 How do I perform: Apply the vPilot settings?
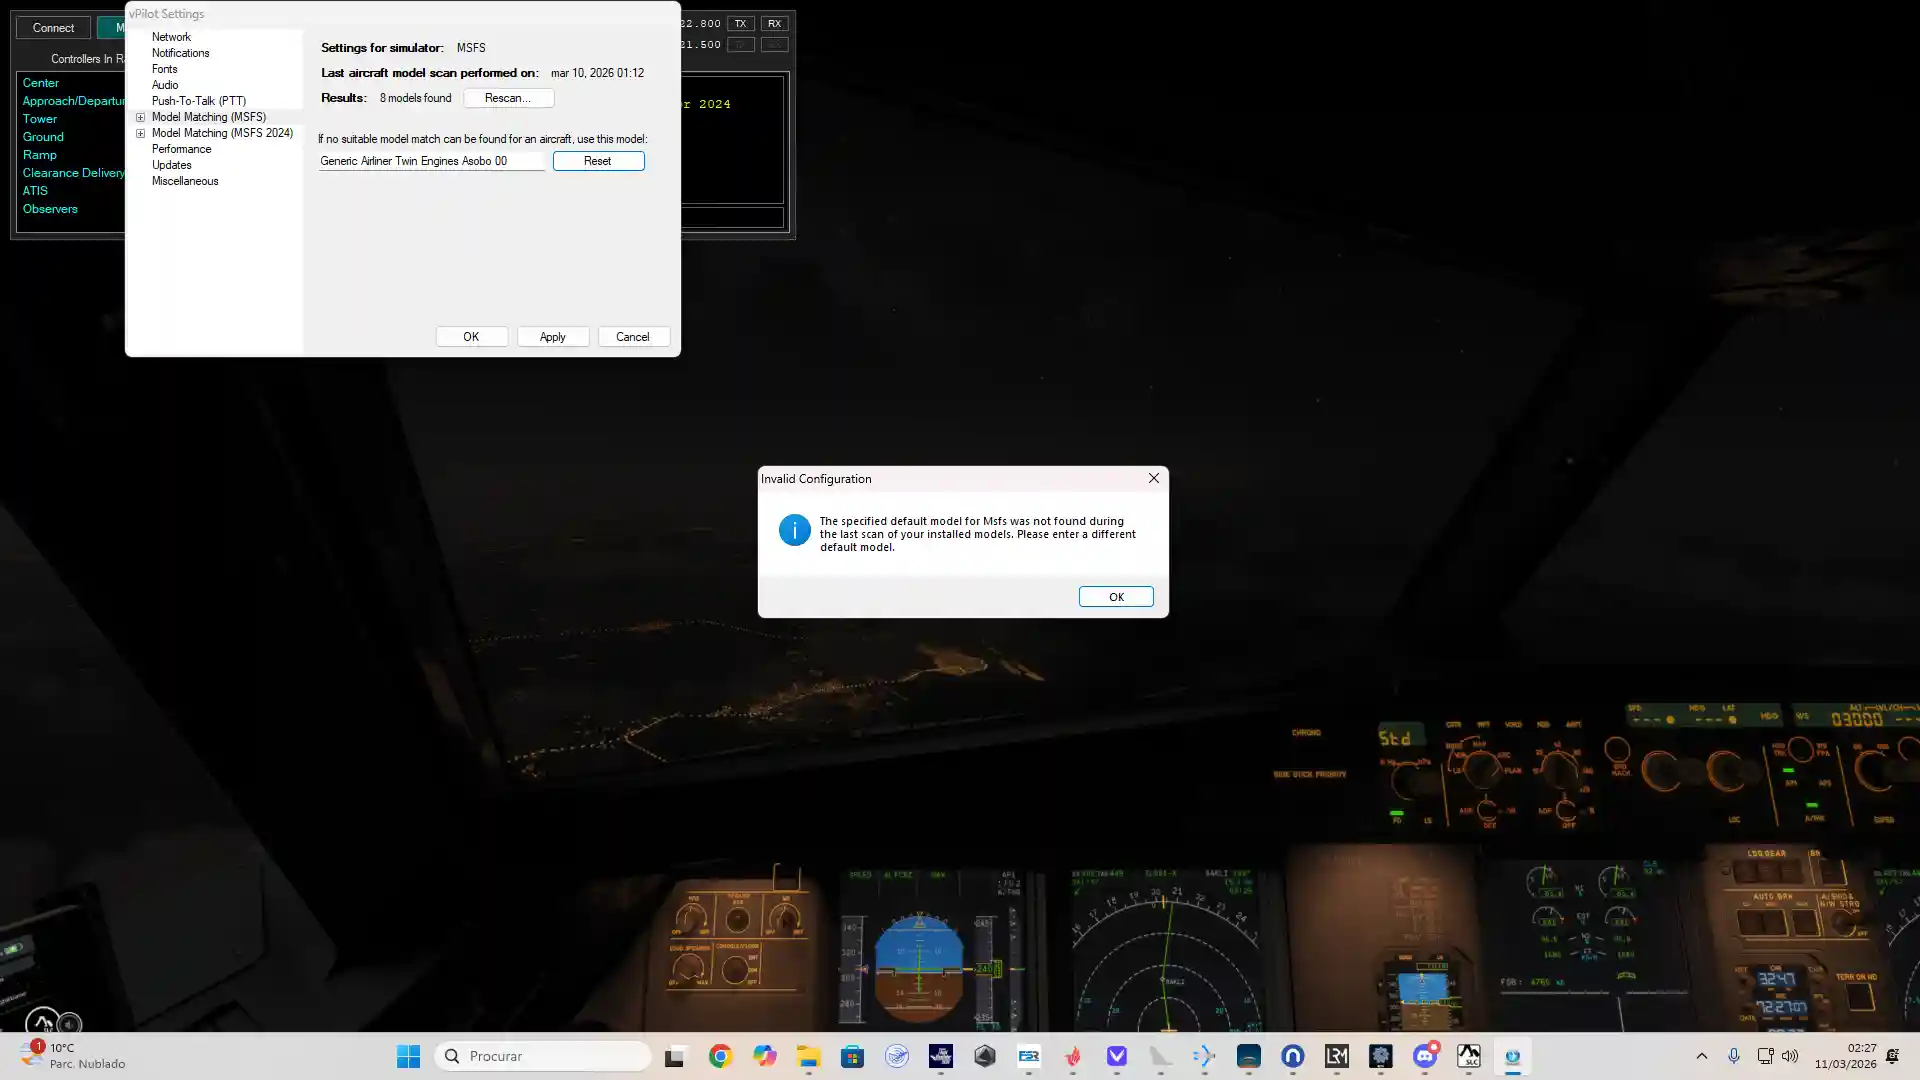(x=553, y=337)
